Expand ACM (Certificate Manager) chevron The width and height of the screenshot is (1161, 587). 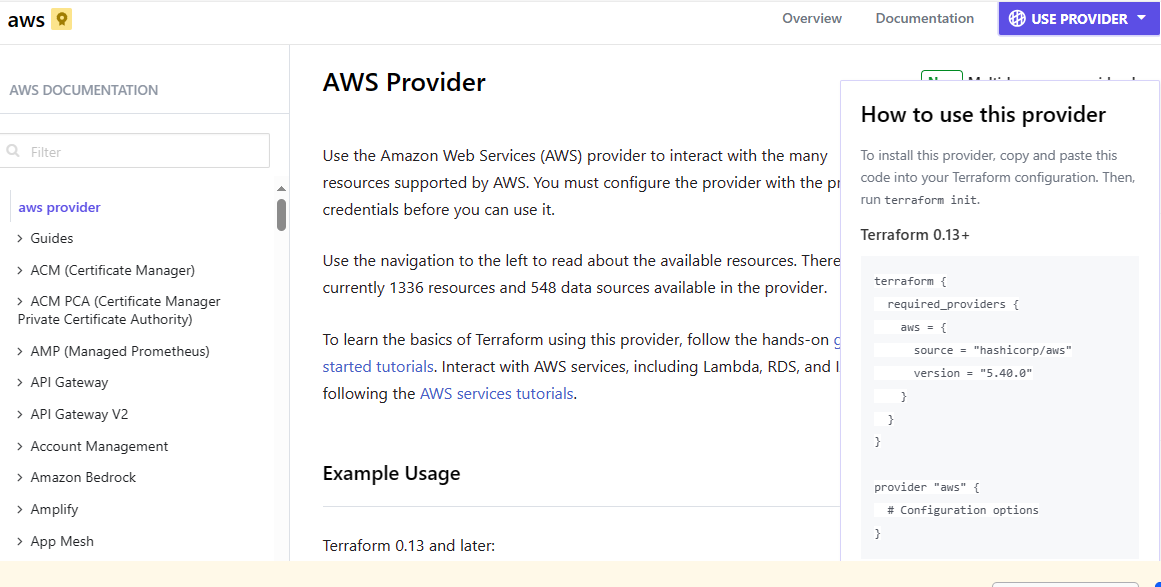click(20, 270)
